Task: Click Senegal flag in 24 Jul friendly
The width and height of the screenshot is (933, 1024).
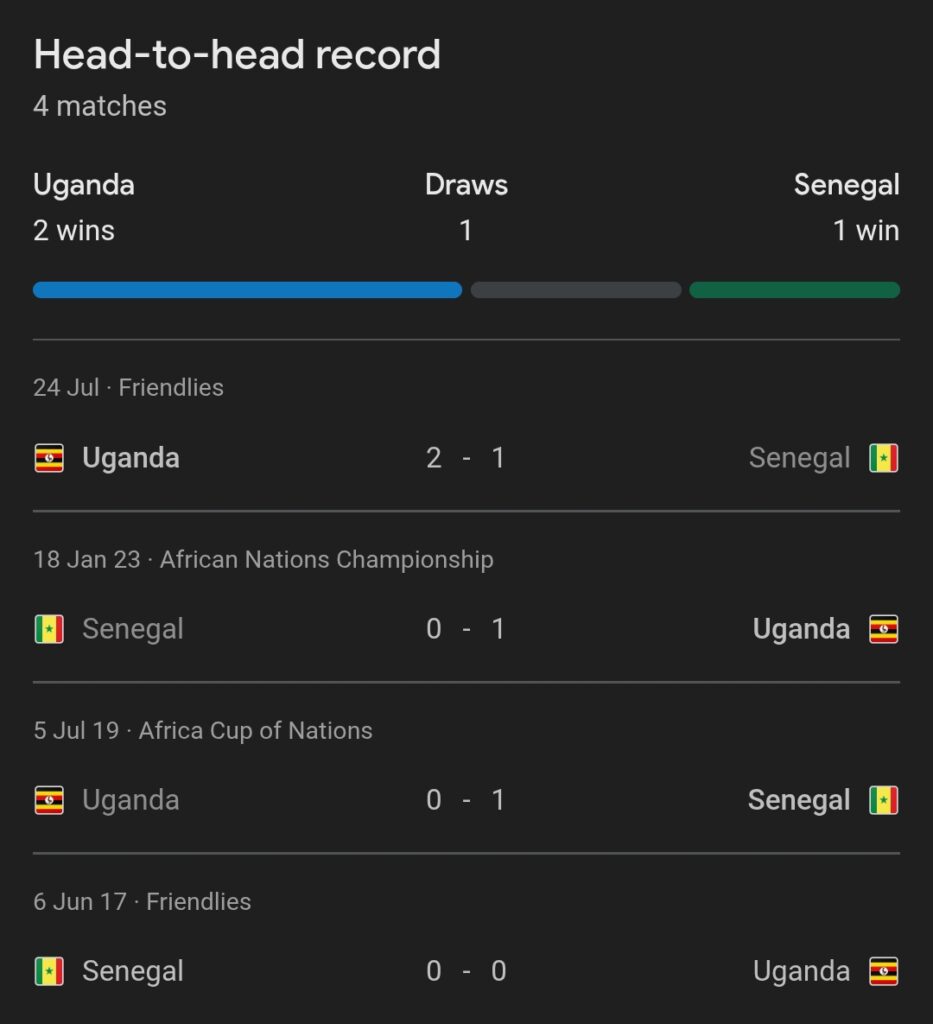Action: (x=883, y=458)
